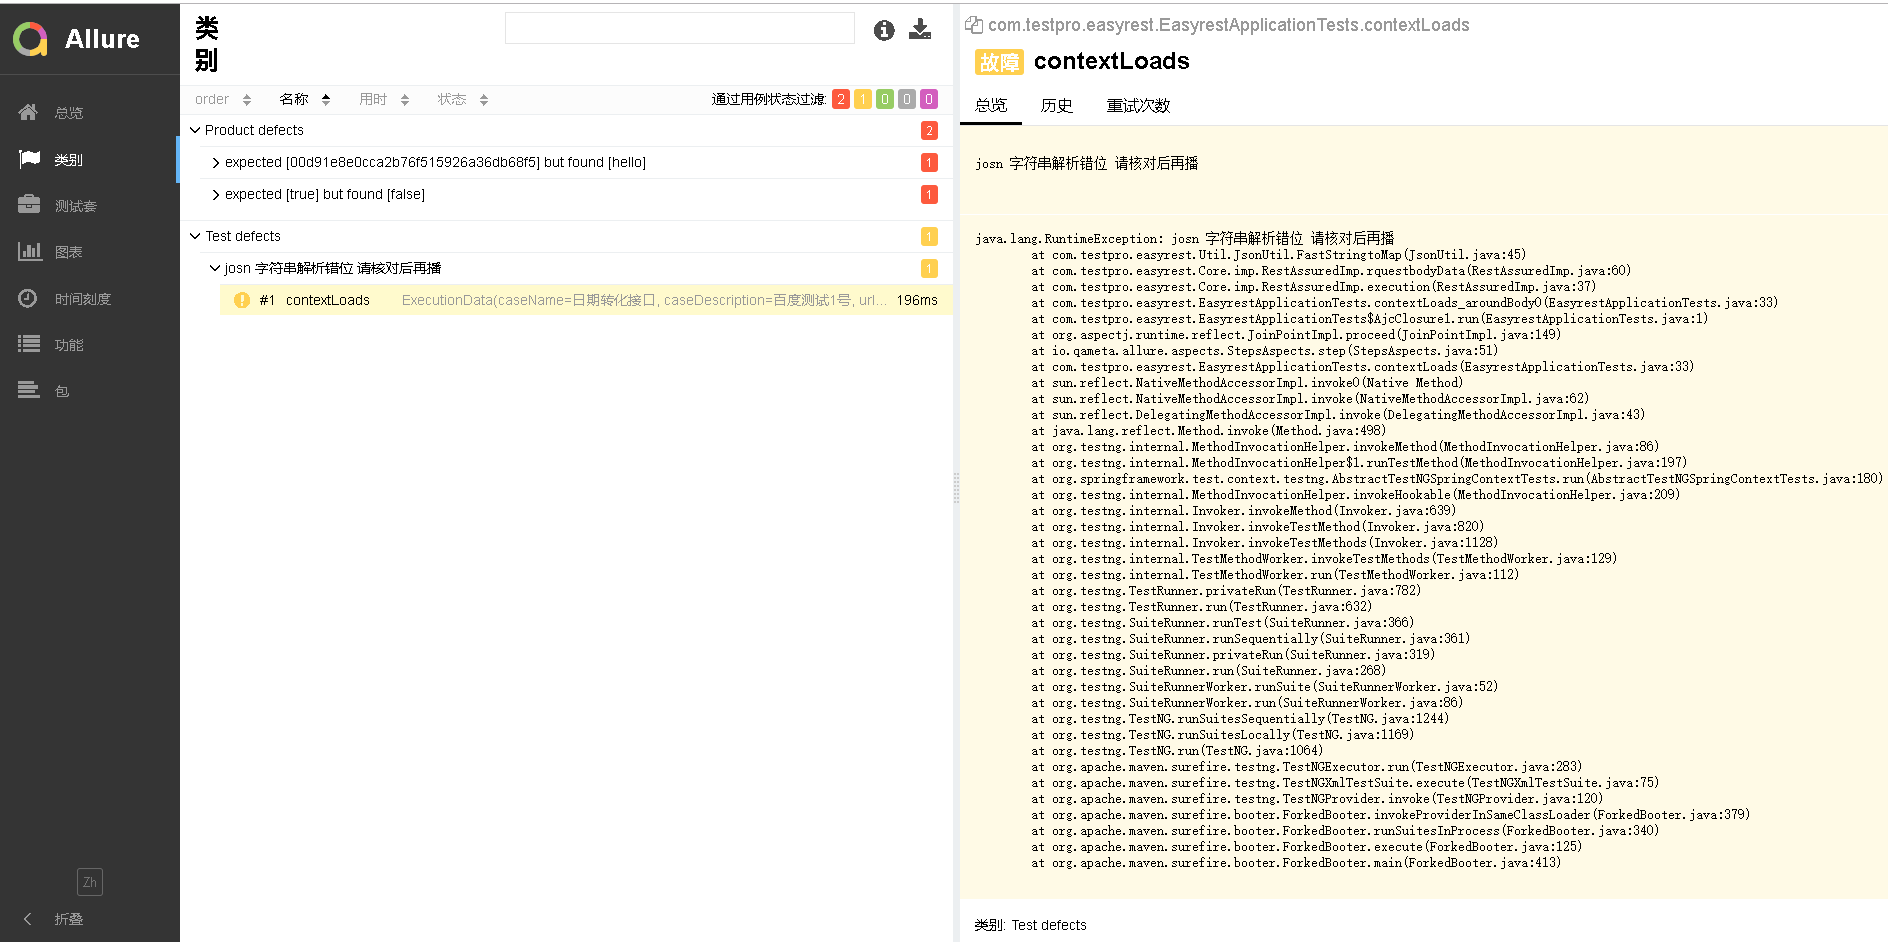Toggle the passed green status filter
The width and height of the screenshot is (1888, 942).
click(885, 99)
